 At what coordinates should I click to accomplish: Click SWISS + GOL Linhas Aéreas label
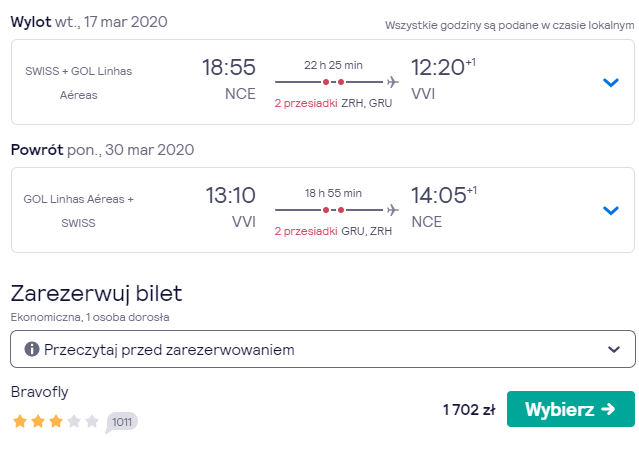[x=79, y=83]
